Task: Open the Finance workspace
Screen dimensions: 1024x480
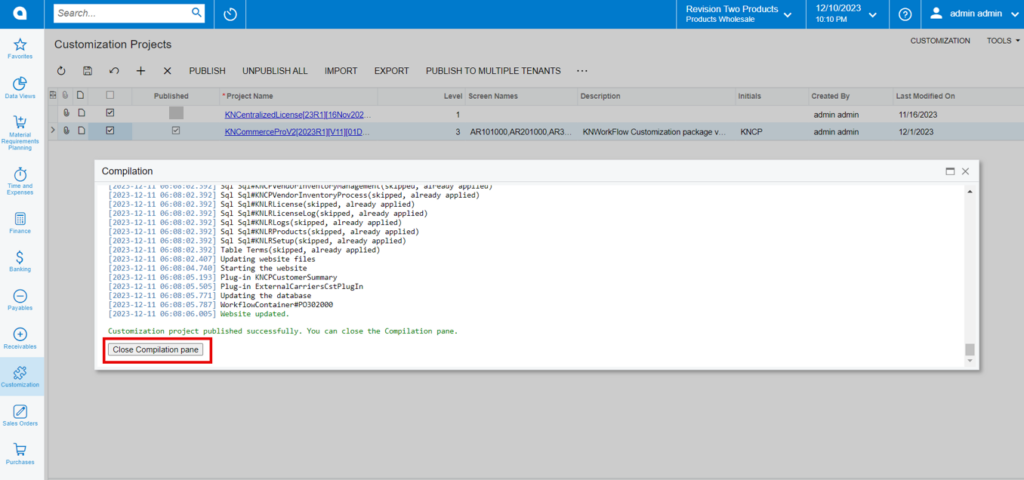Action: [20, 223]
